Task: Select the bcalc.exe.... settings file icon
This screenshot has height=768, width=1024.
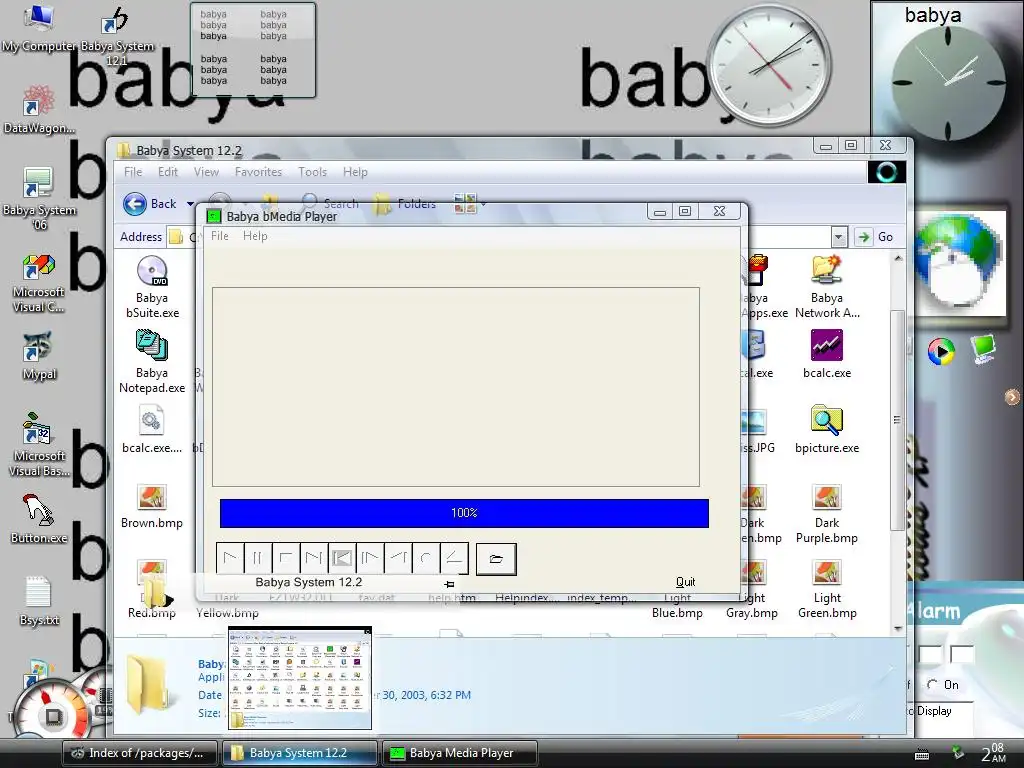Action: (152, 430)
